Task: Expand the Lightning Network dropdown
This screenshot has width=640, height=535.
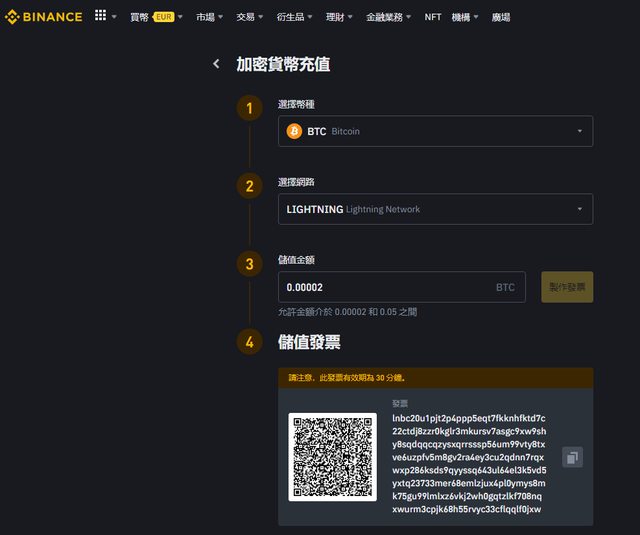Action: coord(579,209)
